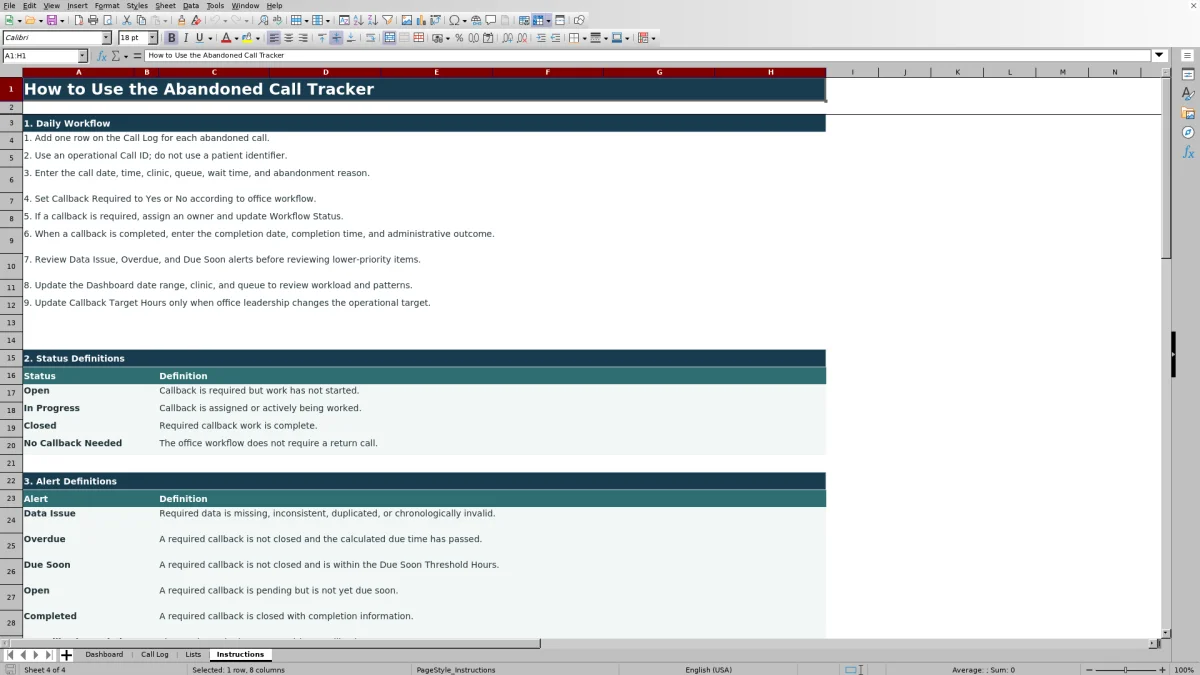Toggle Align Left
1200x675 pixels.
(274, 38)
